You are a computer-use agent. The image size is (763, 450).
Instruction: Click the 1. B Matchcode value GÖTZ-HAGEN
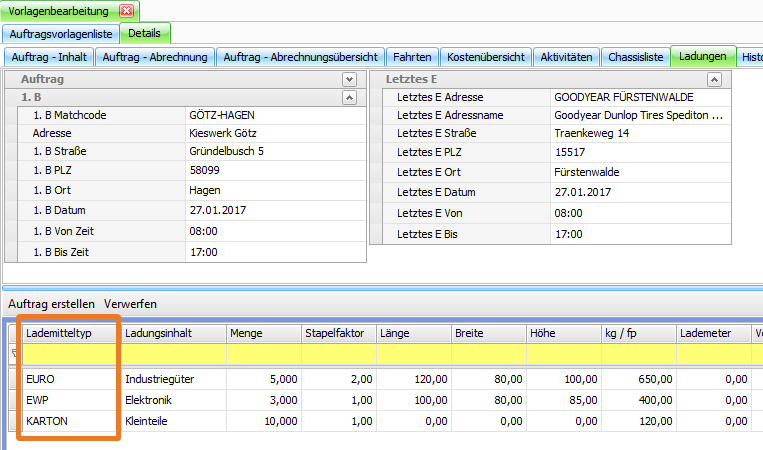coord(275,115)
